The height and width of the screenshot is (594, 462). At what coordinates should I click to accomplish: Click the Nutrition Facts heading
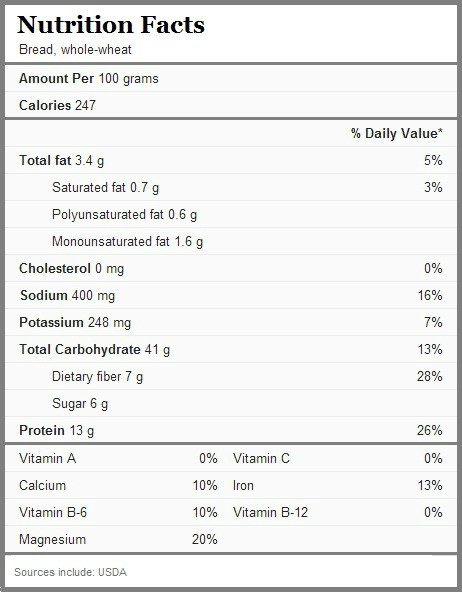[x=111, y=25]
